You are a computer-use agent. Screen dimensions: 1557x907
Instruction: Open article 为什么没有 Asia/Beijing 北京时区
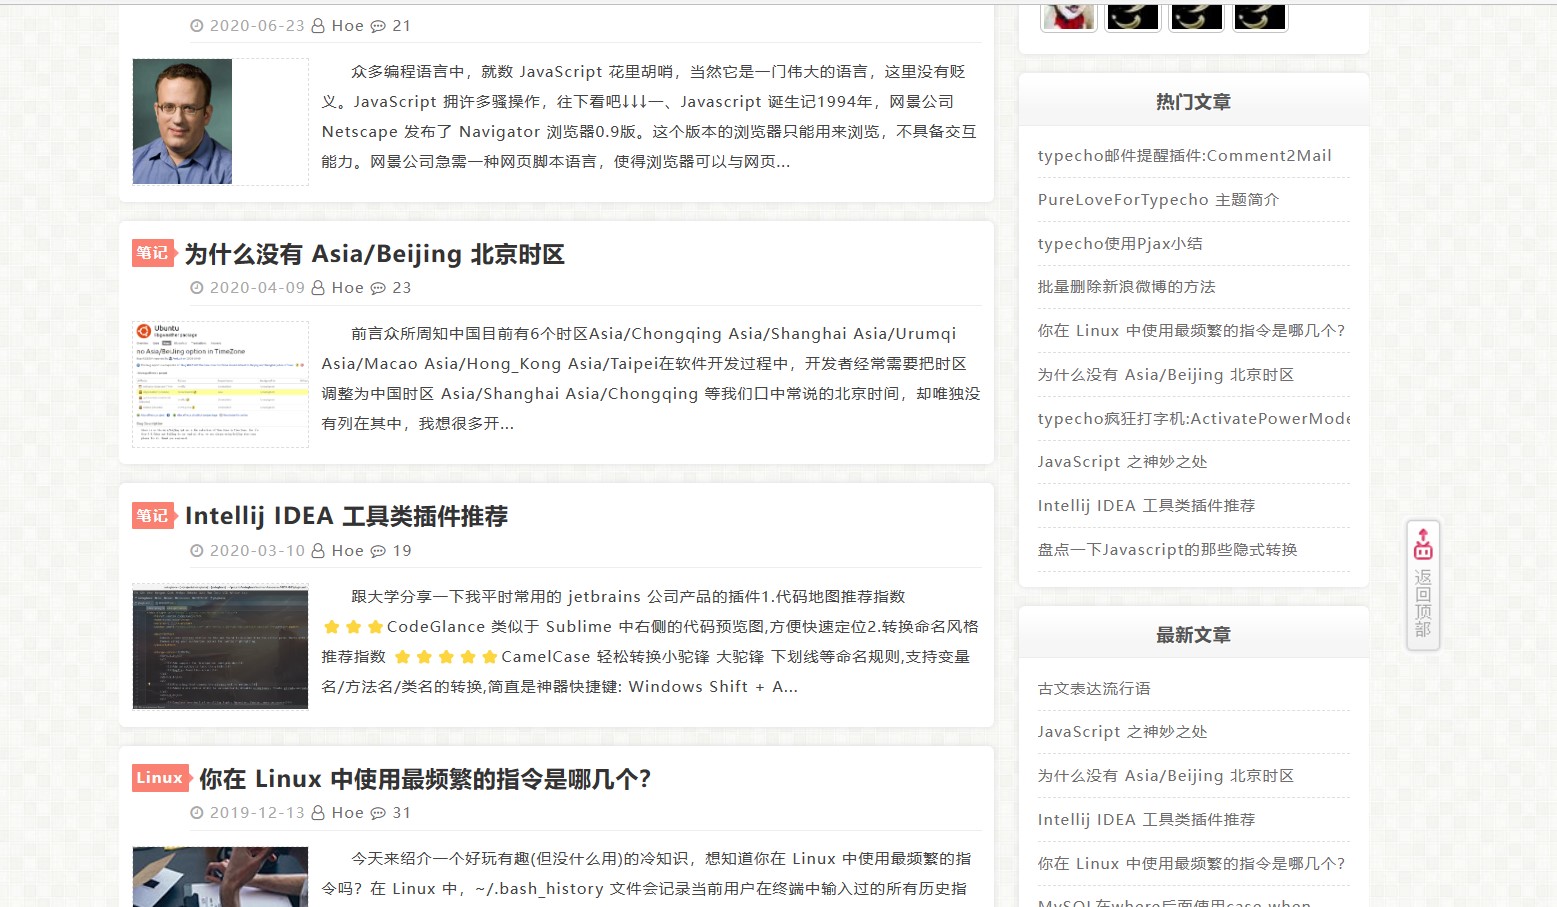372,254
